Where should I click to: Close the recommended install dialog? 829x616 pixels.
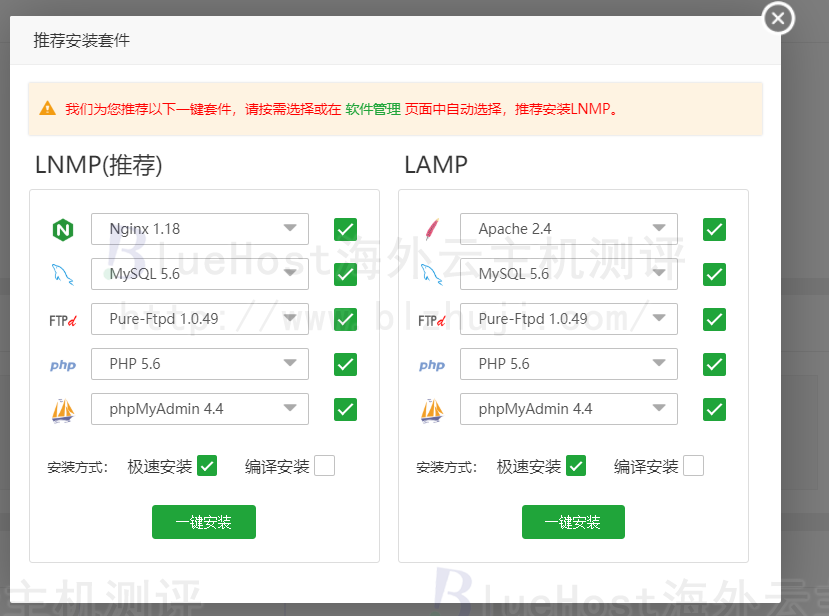pos(778,19)
